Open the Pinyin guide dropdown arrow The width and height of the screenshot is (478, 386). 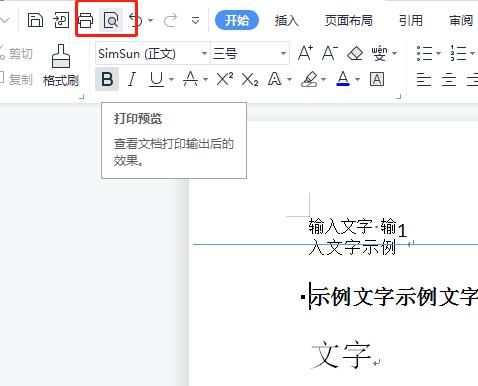tap(395, 53)
